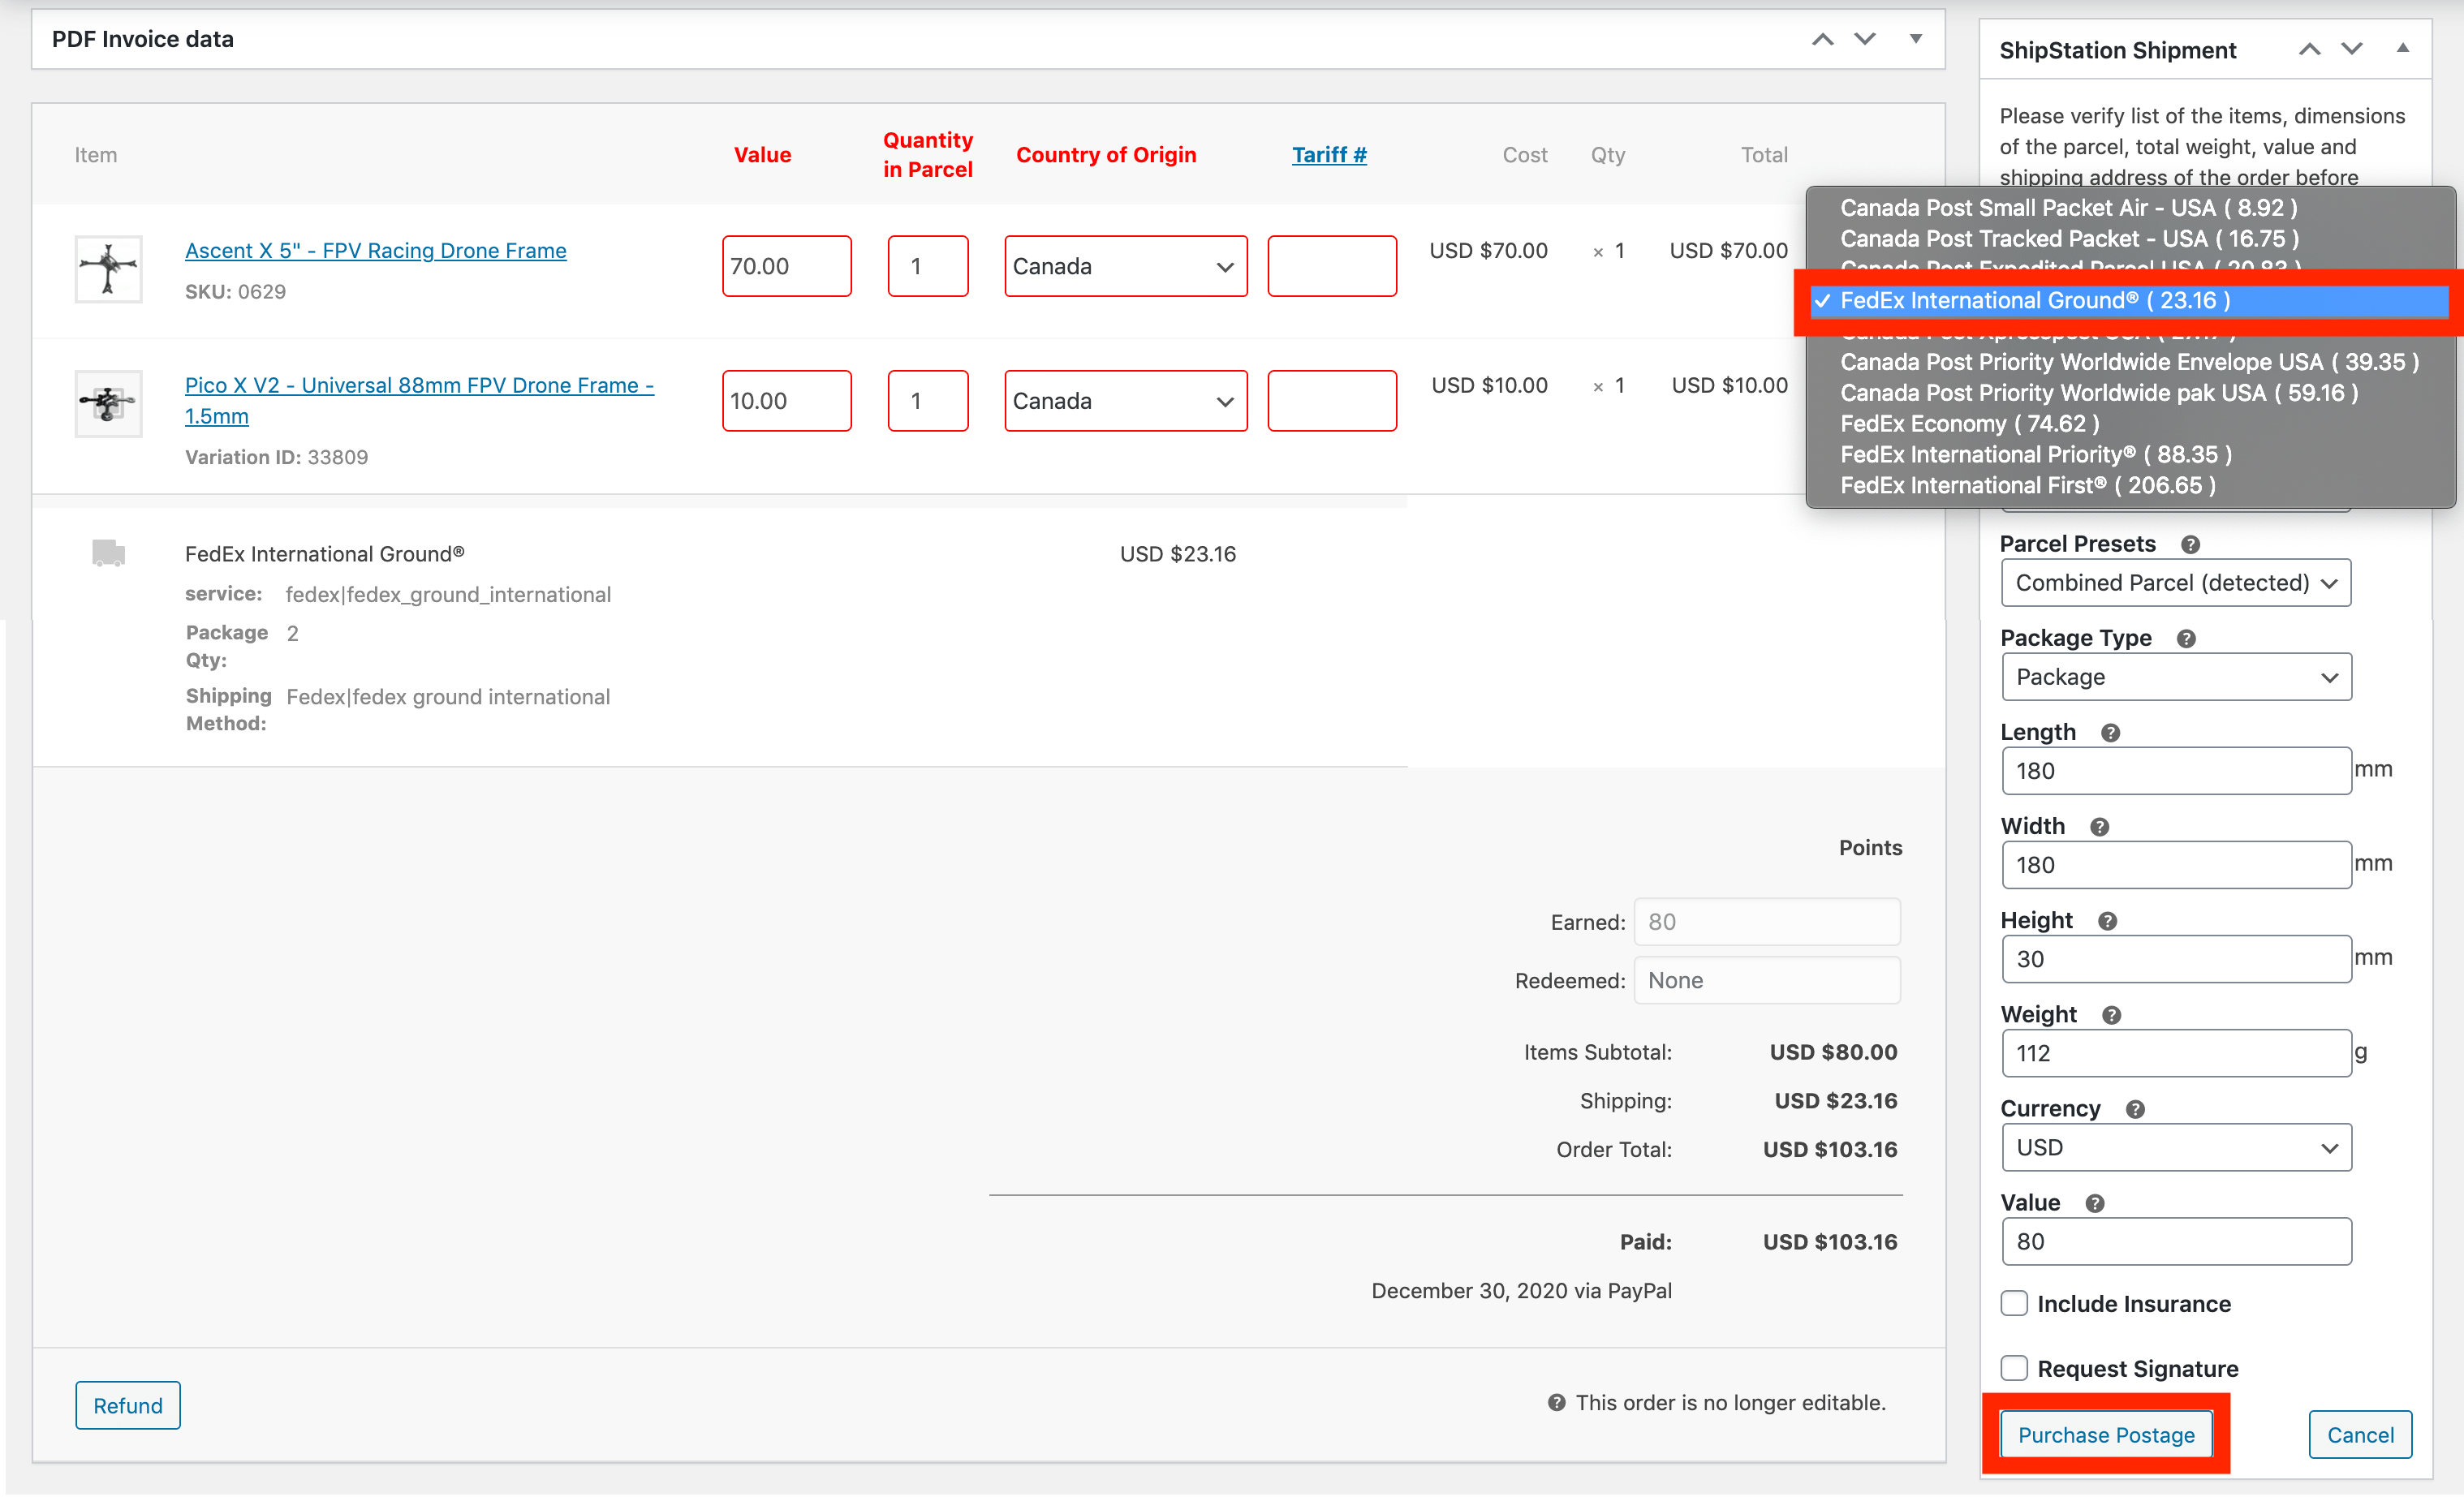Screen dimensions: 2464x1497
Task: Move ShipStation Shipment panel down
Action: (x=2351, y=49)
